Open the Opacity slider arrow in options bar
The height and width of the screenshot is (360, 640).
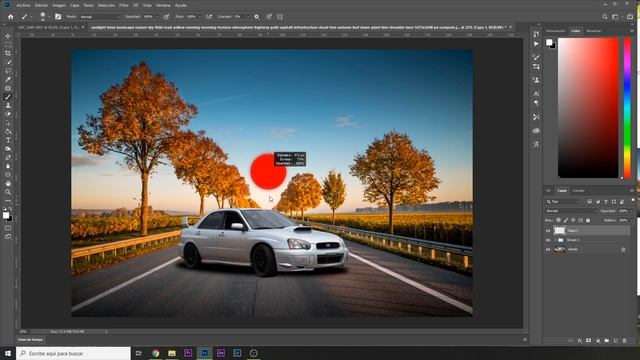(x=157, y=17)
